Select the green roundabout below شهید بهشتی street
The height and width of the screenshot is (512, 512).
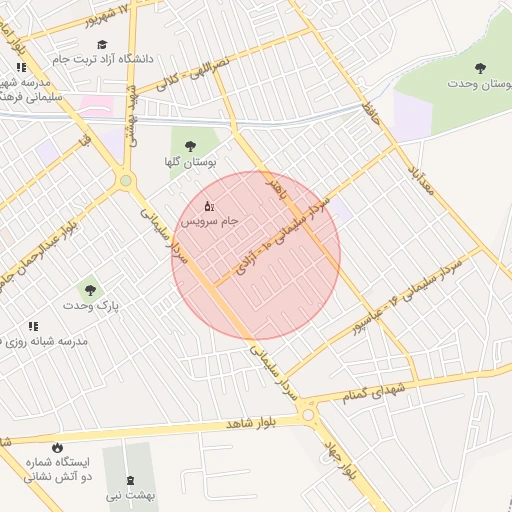126,181
